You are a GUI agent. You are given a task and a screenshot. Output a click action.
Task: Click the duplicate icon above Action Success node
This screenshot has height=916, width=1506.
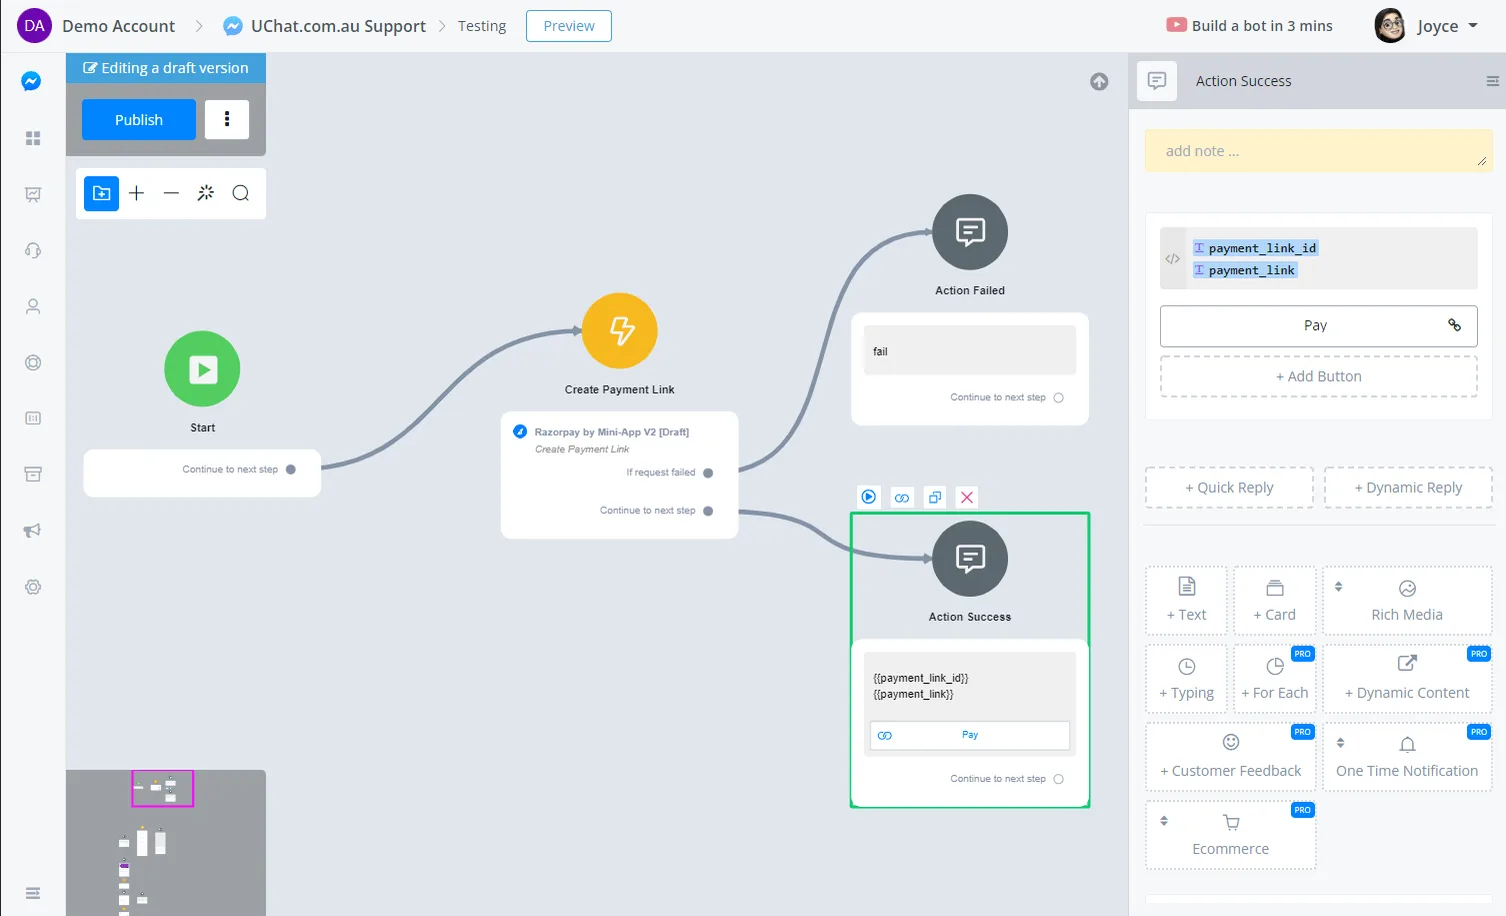pyautogui.click(x=935, y=497)
